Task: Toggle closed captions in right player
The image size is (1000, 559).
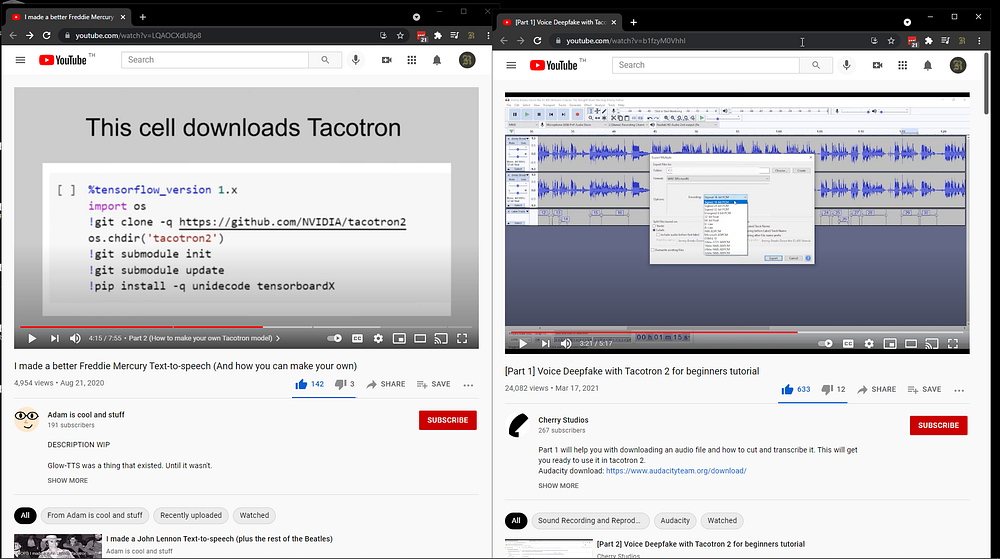Action: pos(848,344)
